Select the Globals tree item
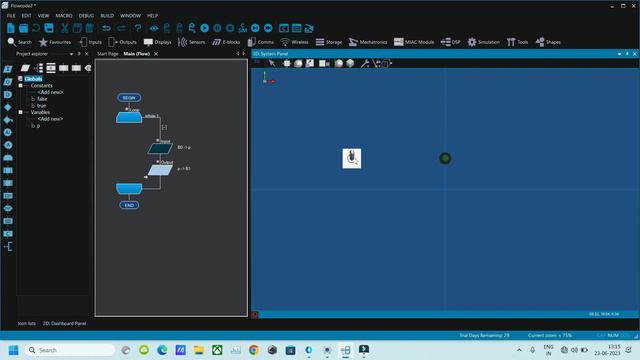This screenshot has height=360, width=640. pos(33,79)
